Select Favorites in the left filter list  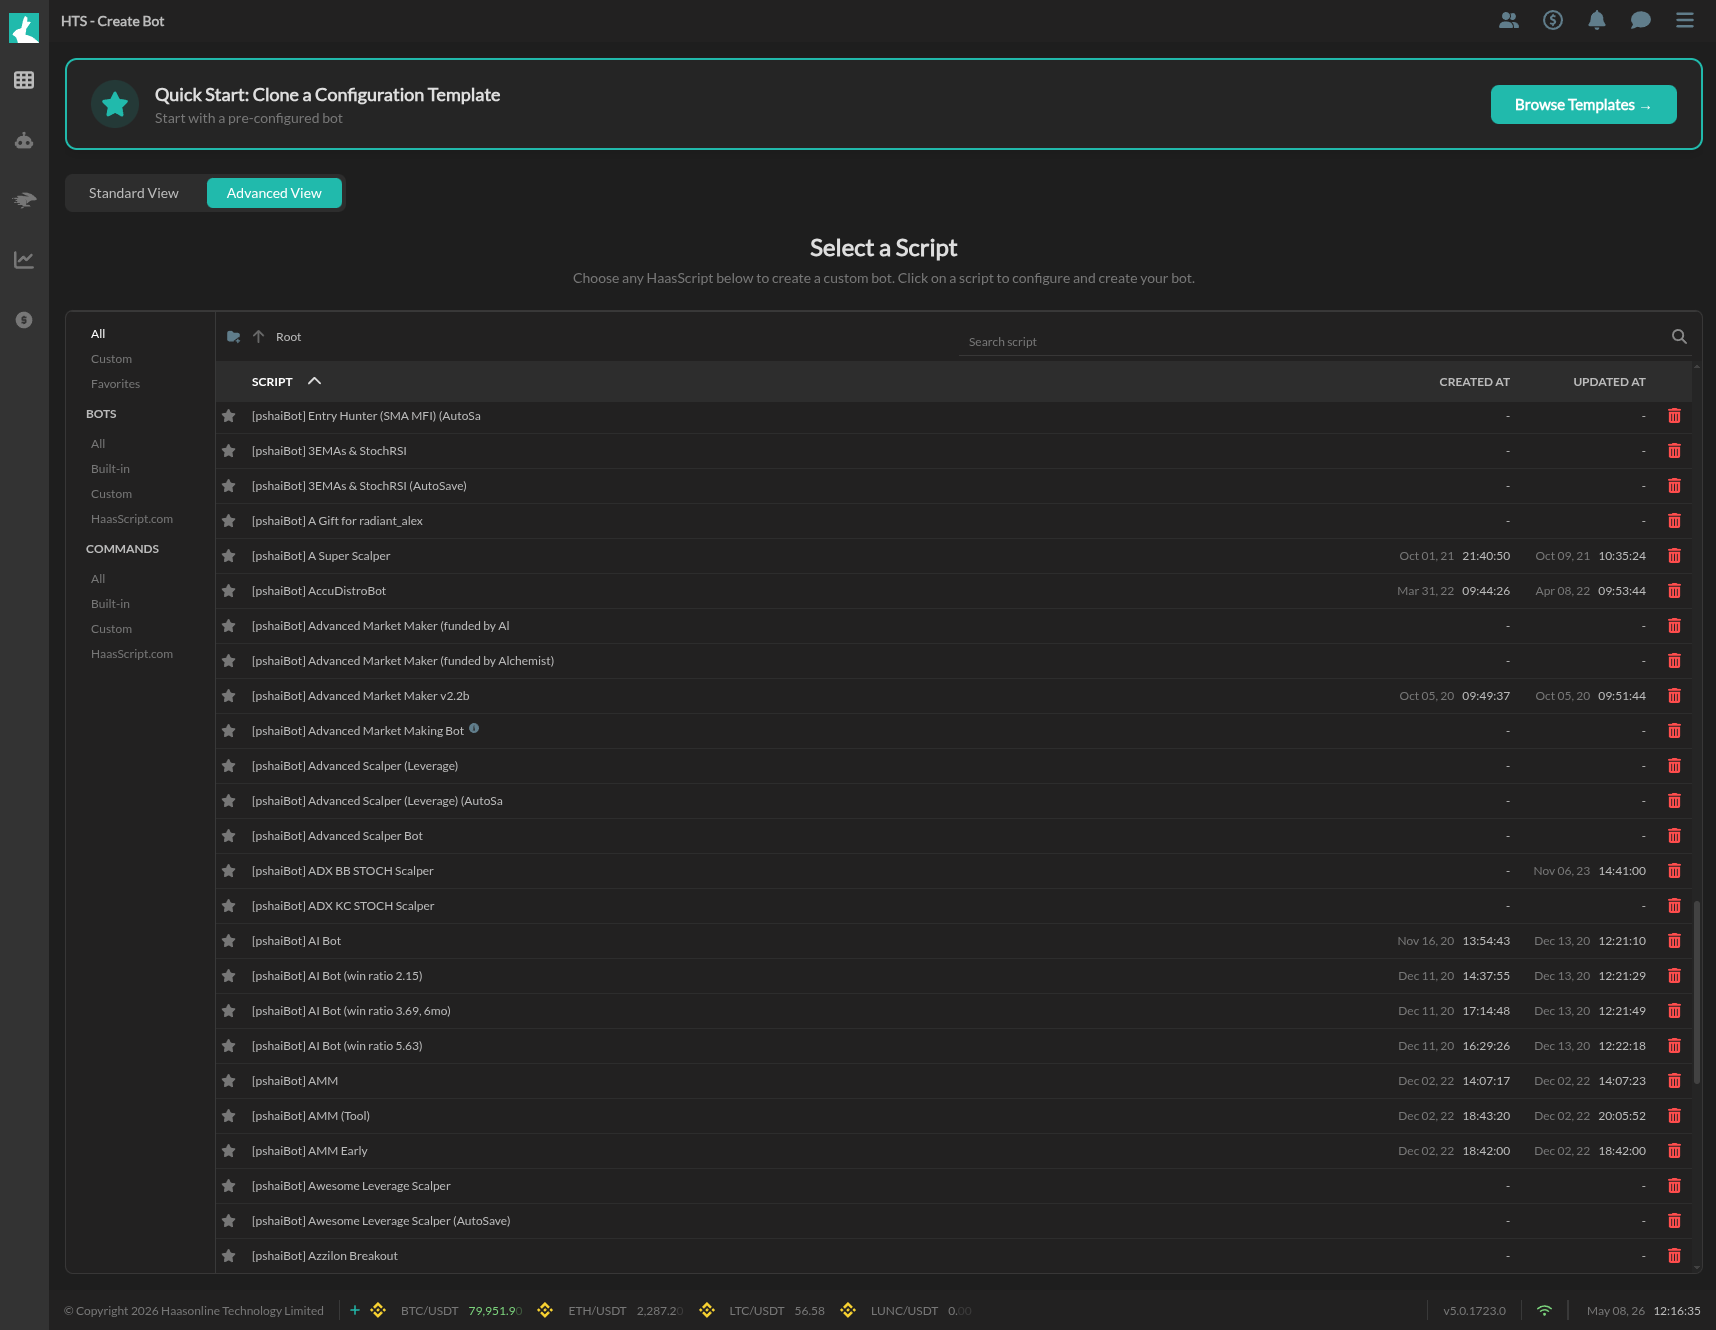click(115, 384)
